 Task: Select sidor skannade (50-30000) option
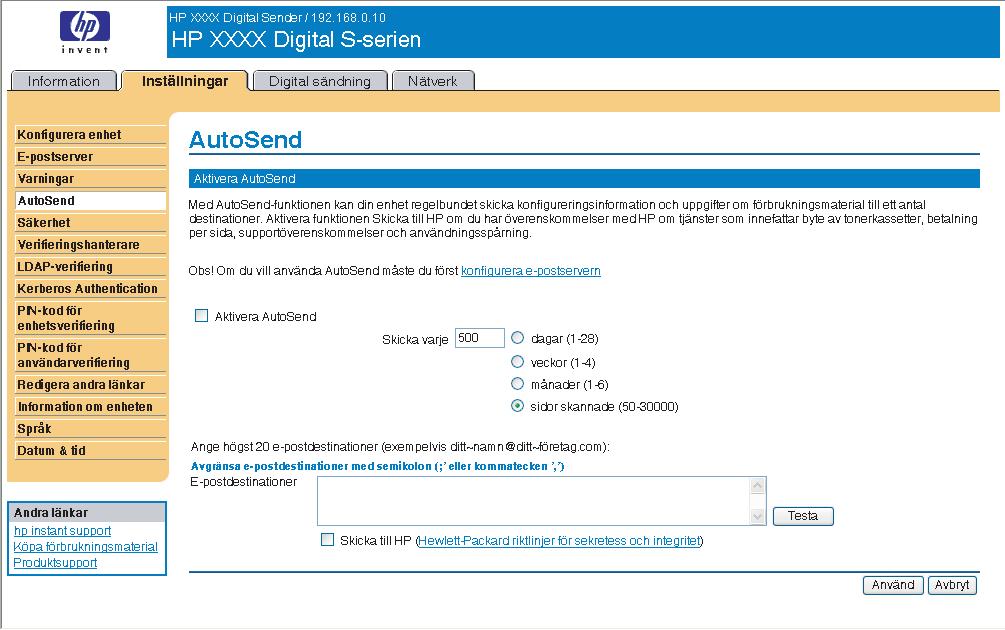click(x=517, y=406)
